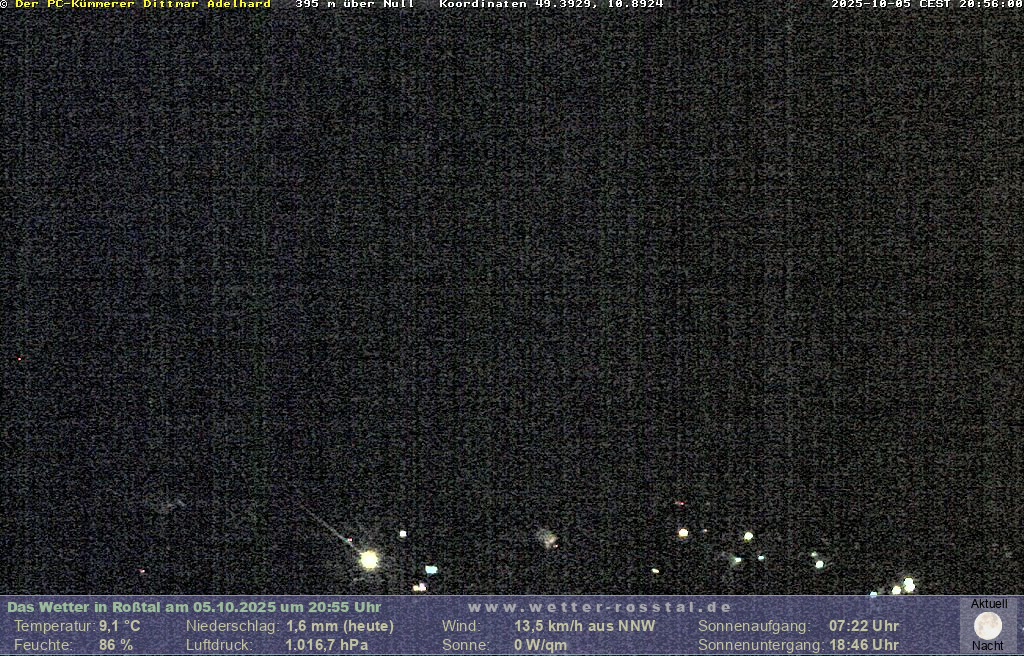Viewport: 1024px width, 656px height.
Task: Click the dim greenish light at image center bottom
Action: click(547, 538)
